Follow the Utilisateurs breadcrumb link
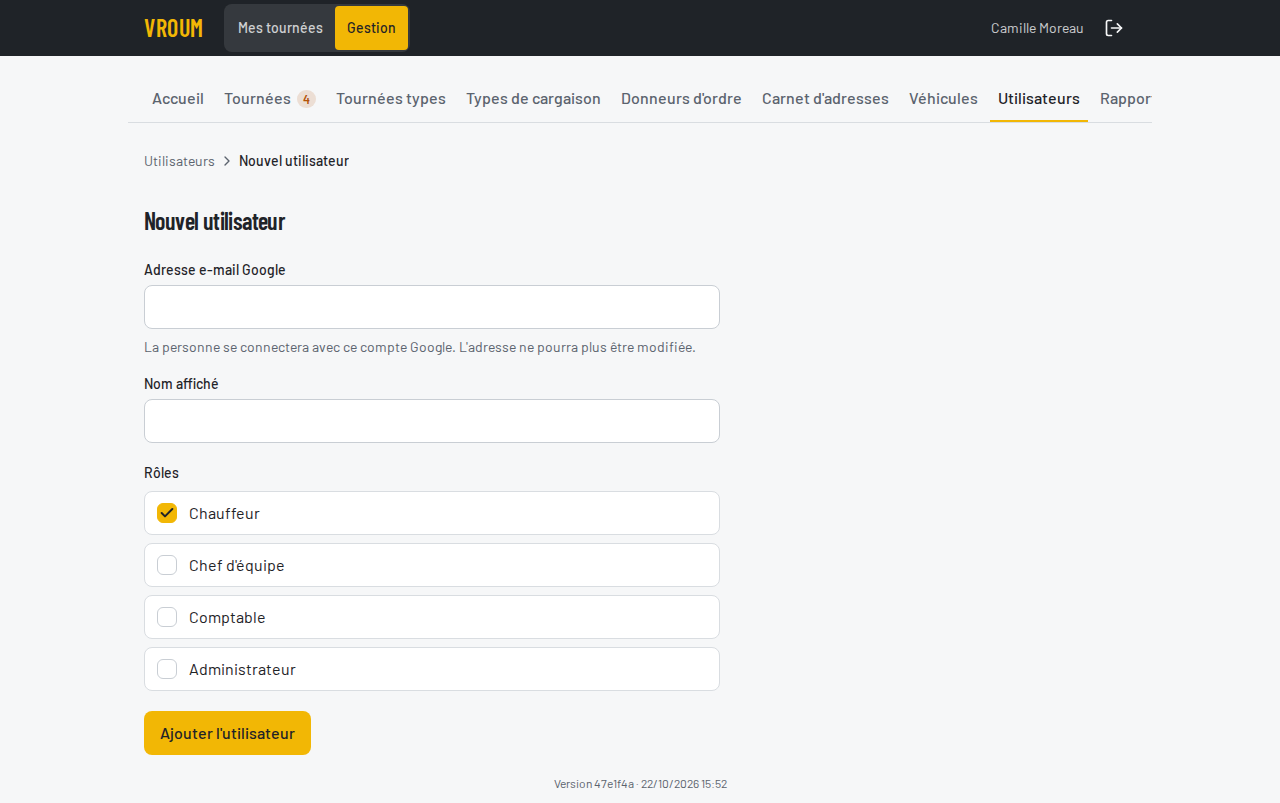This screenshot has height=803, width=1280. 179,161
